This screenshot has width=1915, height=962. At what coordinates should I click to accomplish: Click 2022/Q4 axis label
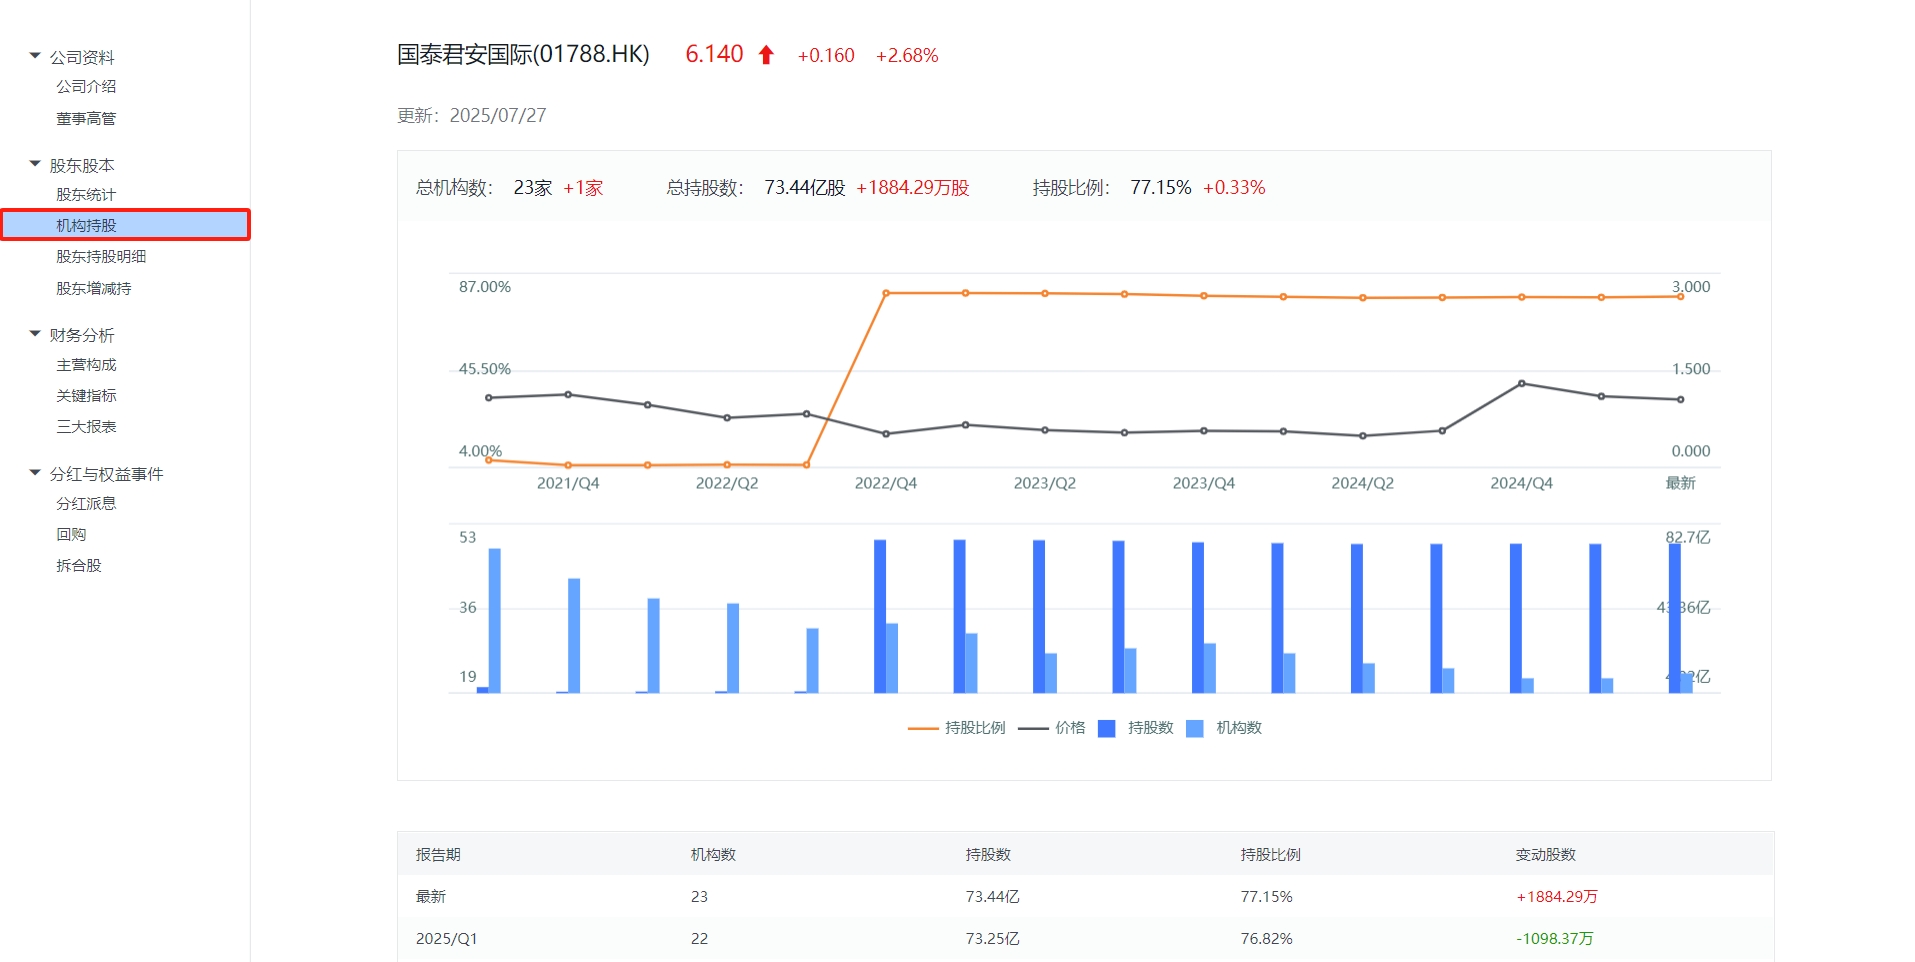click(886, 483)
